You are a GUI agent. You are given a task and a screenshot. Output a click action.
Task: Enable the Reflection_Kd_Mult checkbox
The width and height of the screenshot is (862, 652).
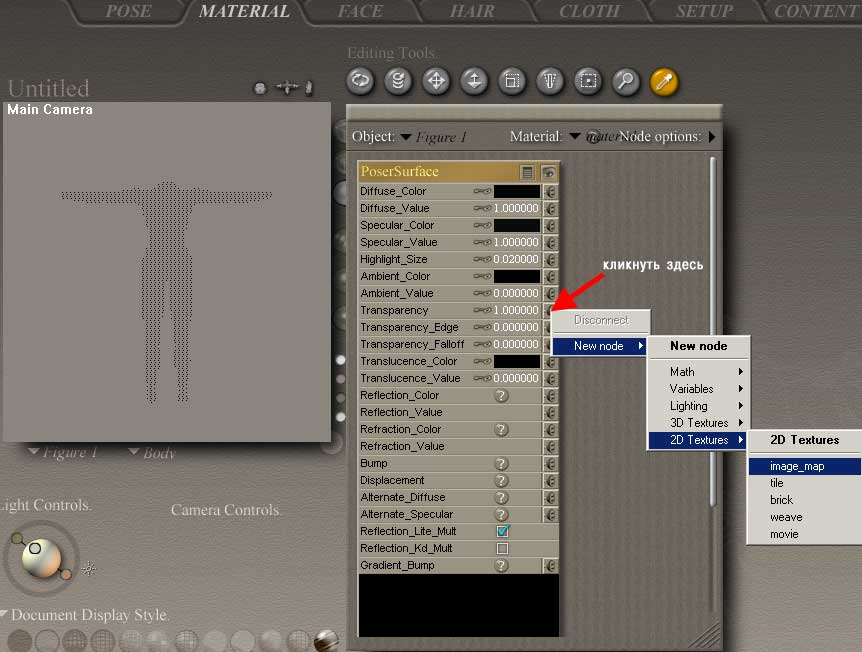pyautogui.click(x=502, y=549)
